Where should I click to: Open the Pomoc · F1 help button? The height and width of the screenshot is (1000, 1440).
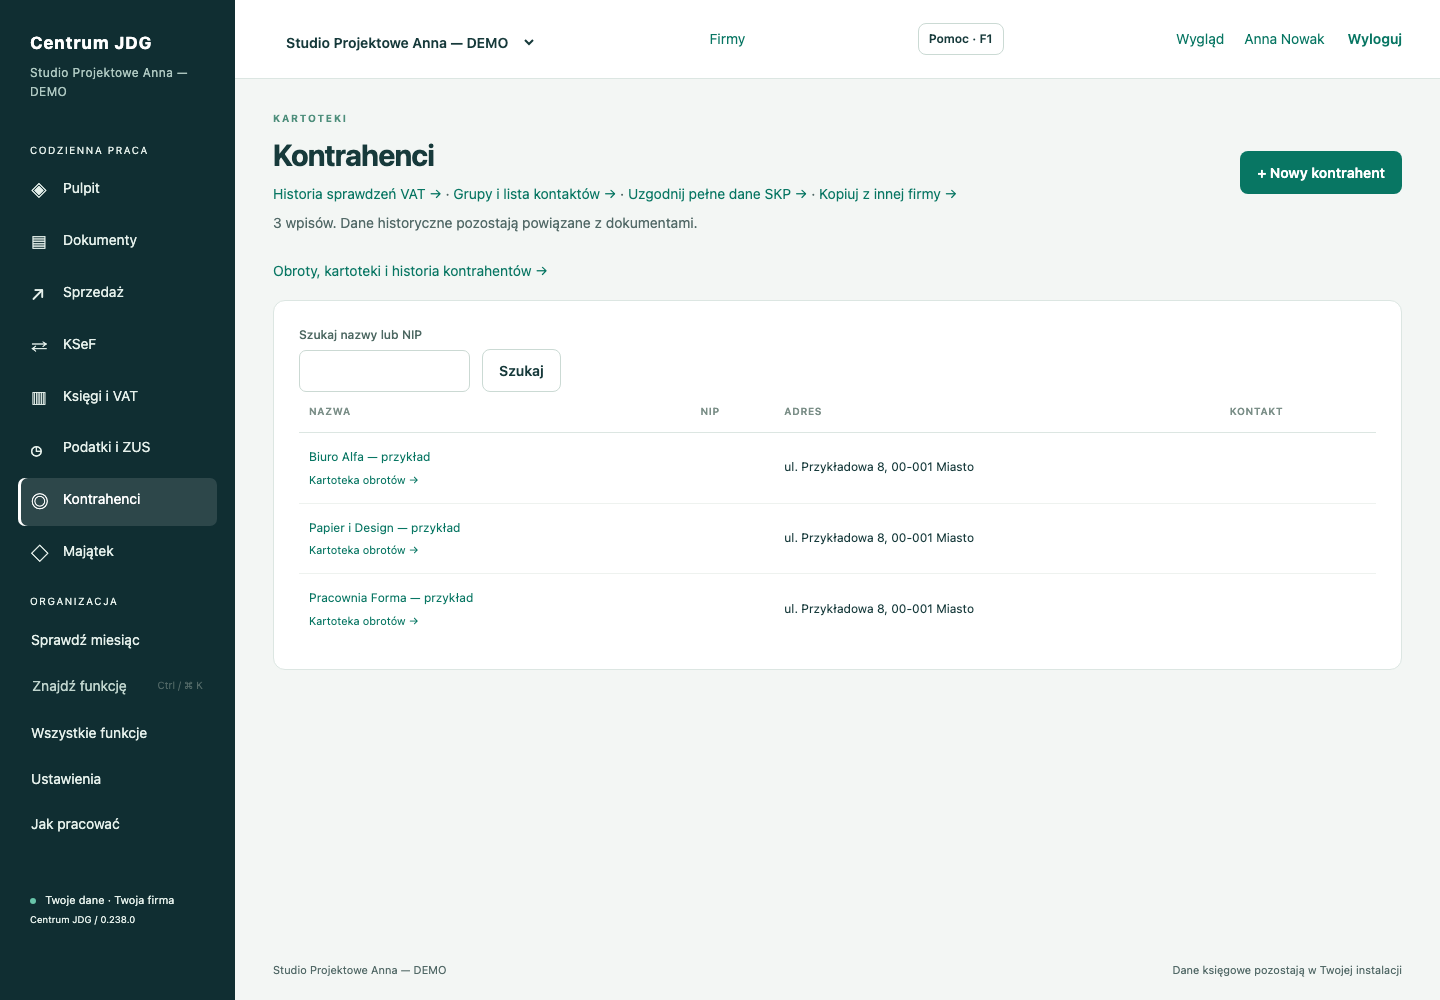(x=960, y=39)
